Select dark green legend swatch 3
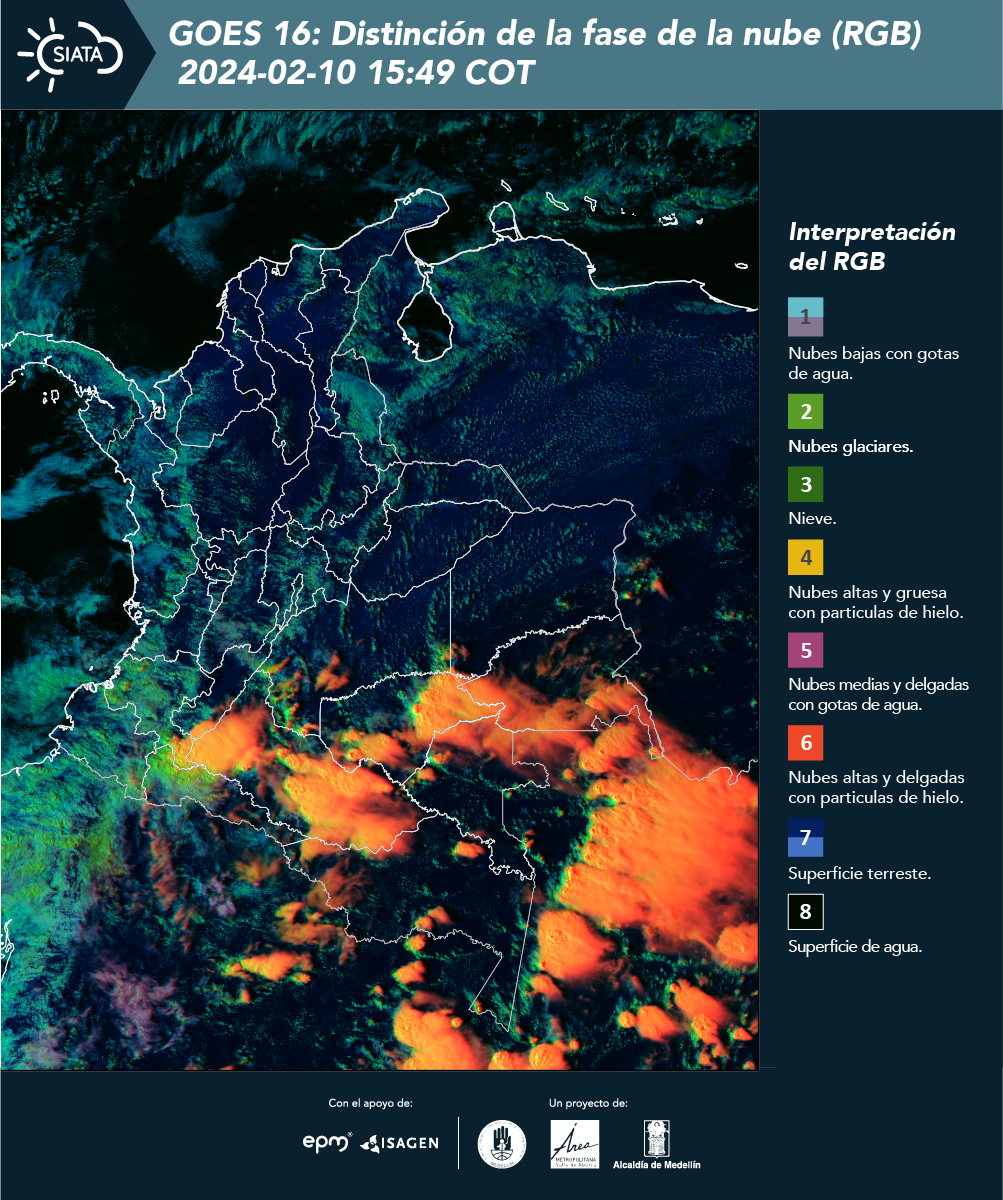 click(805, 485)
